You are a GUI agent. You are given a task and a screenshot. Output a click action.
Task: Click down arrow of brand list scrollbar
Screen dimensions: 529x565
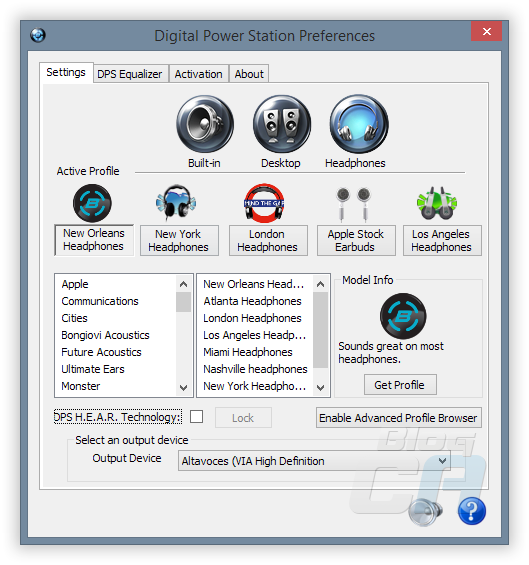(x=183, y=388)
